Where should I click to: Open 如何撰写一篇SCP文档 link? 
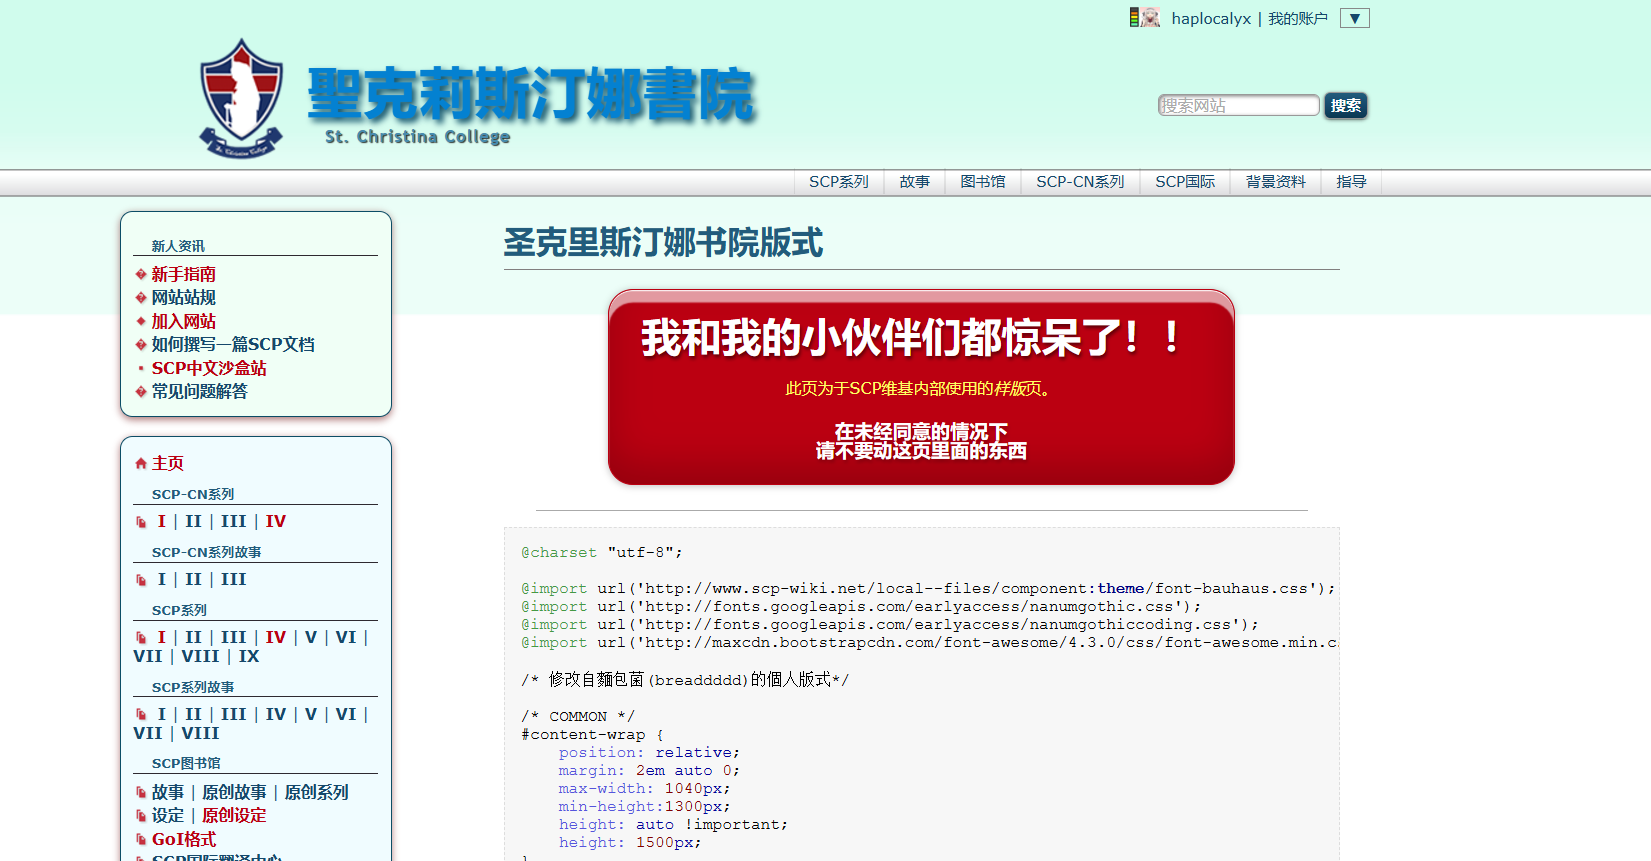[x=233, y=344]
